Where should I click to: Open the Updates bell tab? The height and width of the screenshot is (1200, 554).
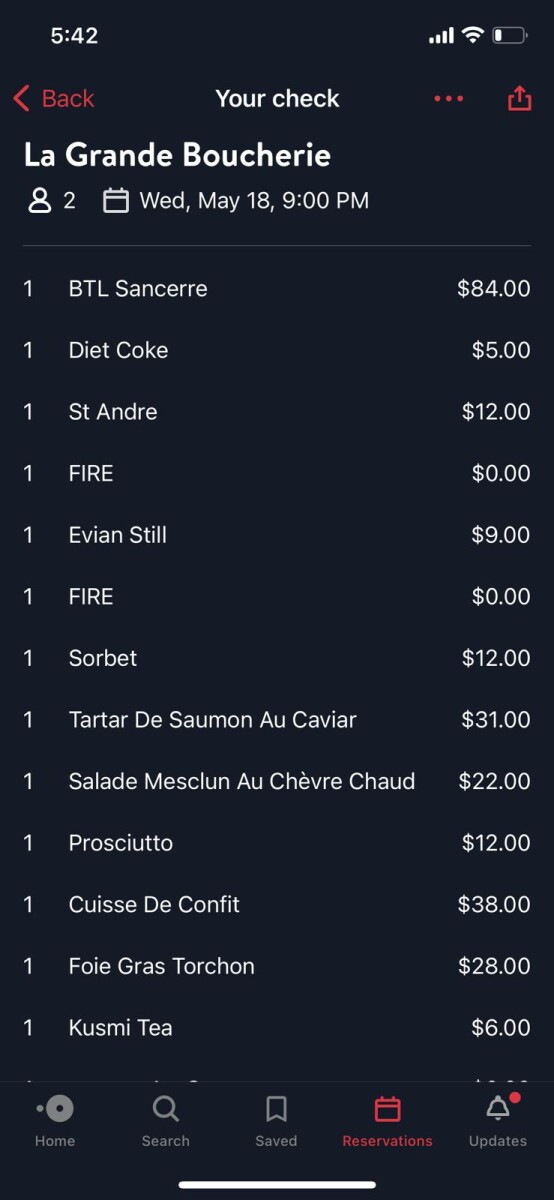point(498,1108)
